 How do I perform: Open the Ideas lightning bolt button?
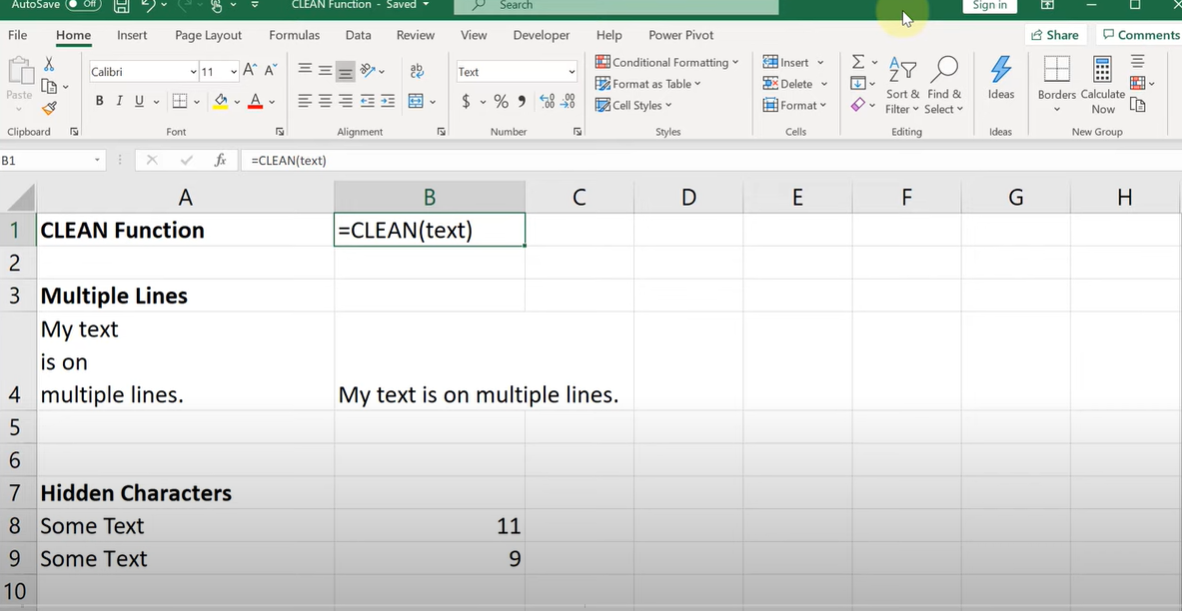point(1000,78)
